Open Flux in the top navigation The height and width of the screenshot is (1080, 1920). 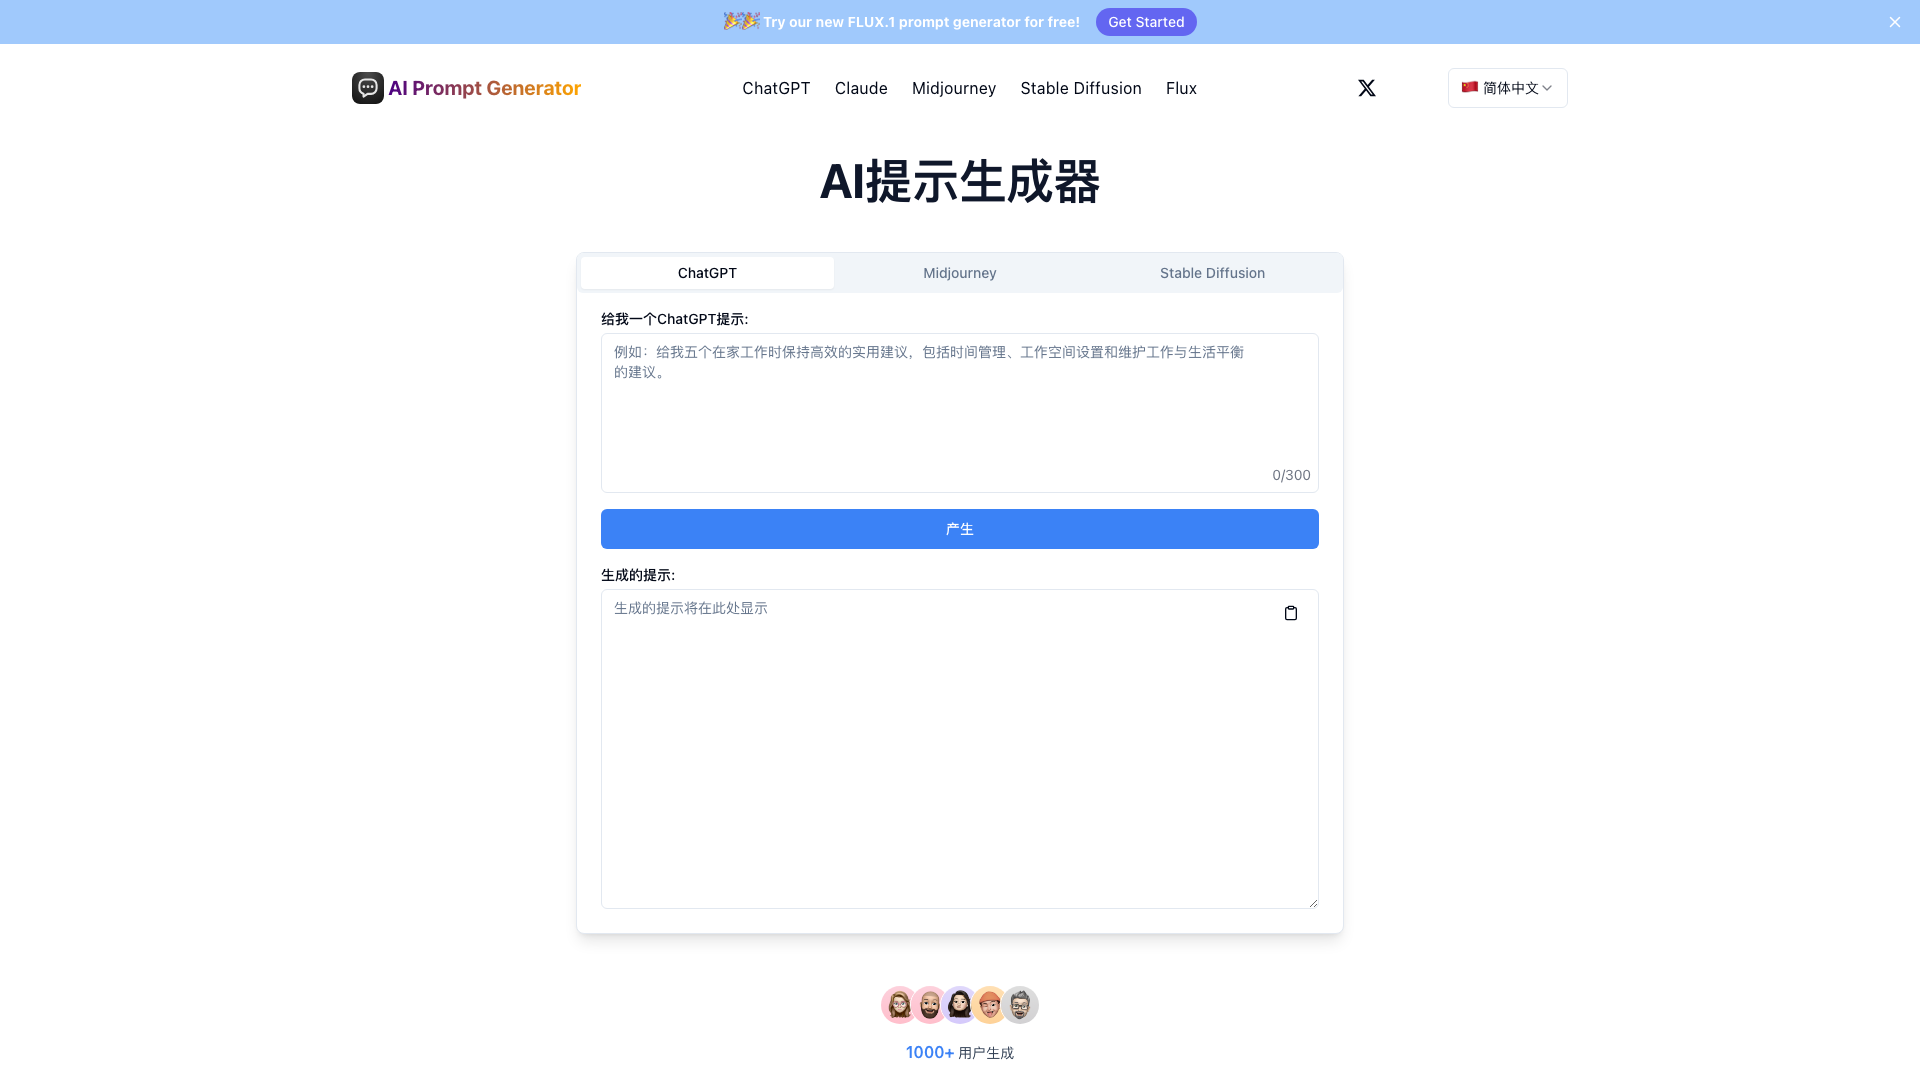point(1181,88)
